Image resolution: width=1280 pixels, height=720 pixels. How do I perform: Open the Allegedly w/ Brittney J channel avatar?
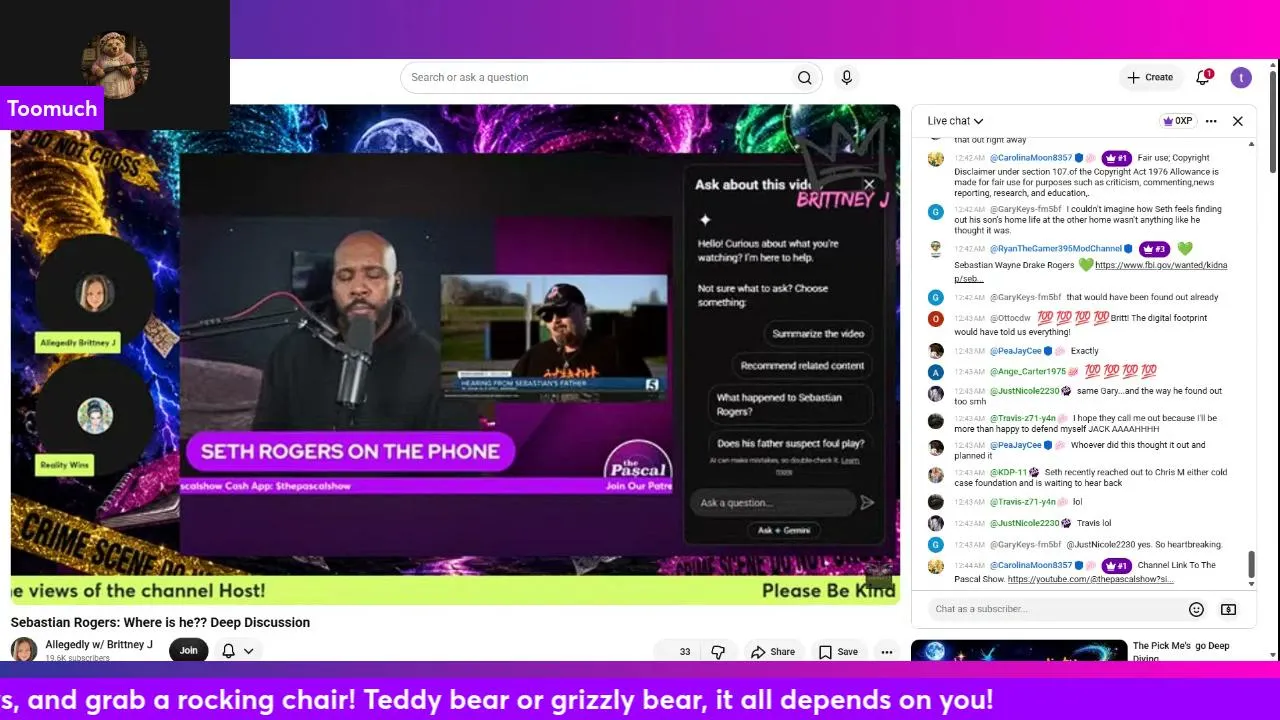click(x=24, y=650)
